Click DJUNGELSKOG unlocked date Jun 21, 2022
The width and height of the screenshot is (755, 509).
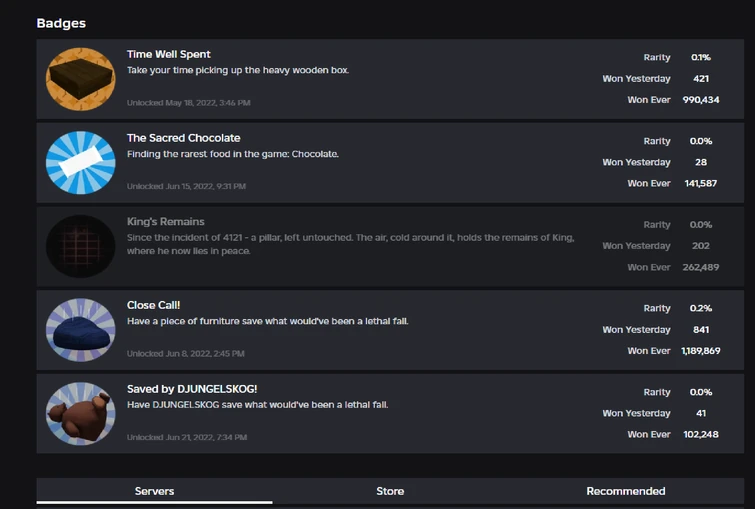pos(186,437)
